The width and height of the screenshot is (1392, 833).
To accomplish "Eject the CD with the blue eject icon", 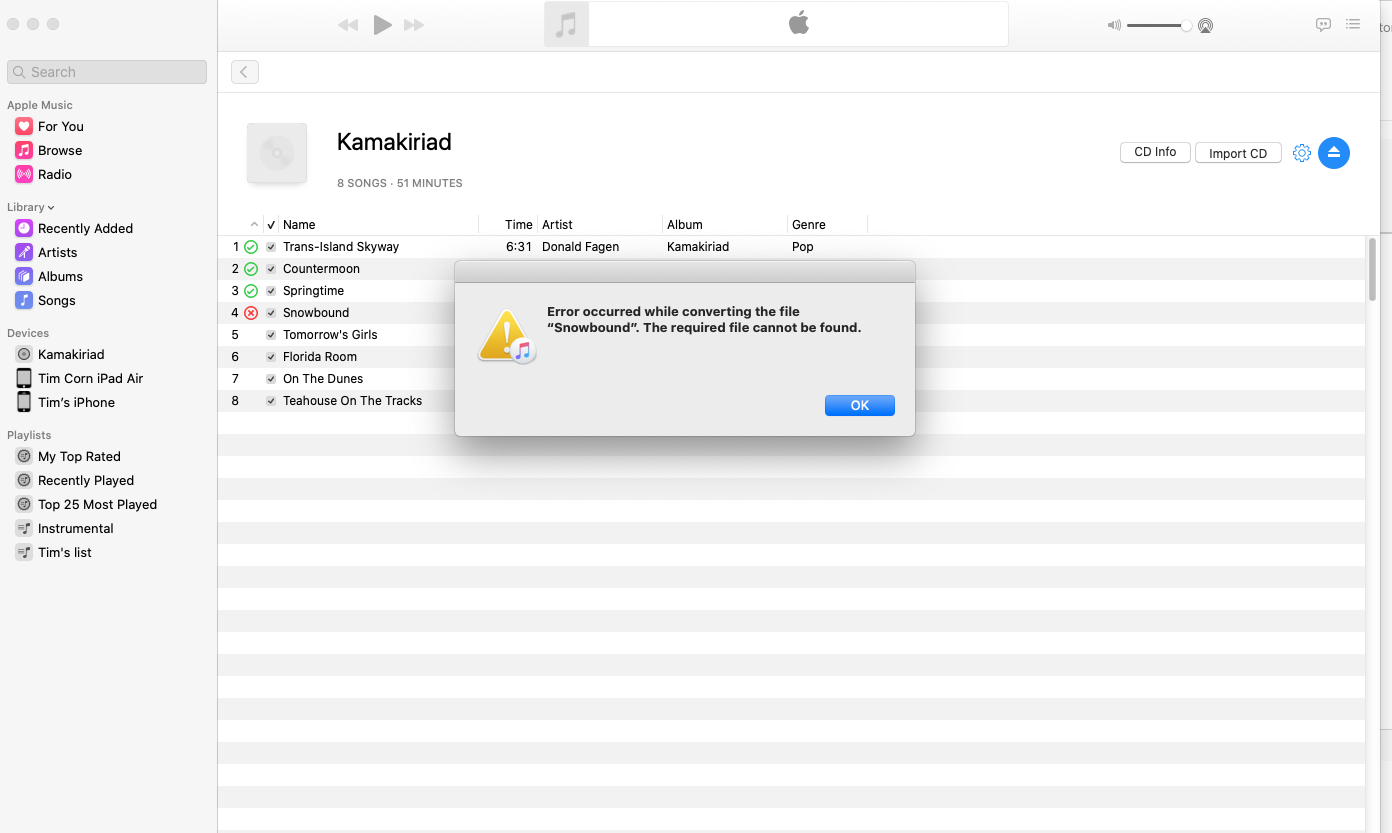I will click(x=1334, y=152).
